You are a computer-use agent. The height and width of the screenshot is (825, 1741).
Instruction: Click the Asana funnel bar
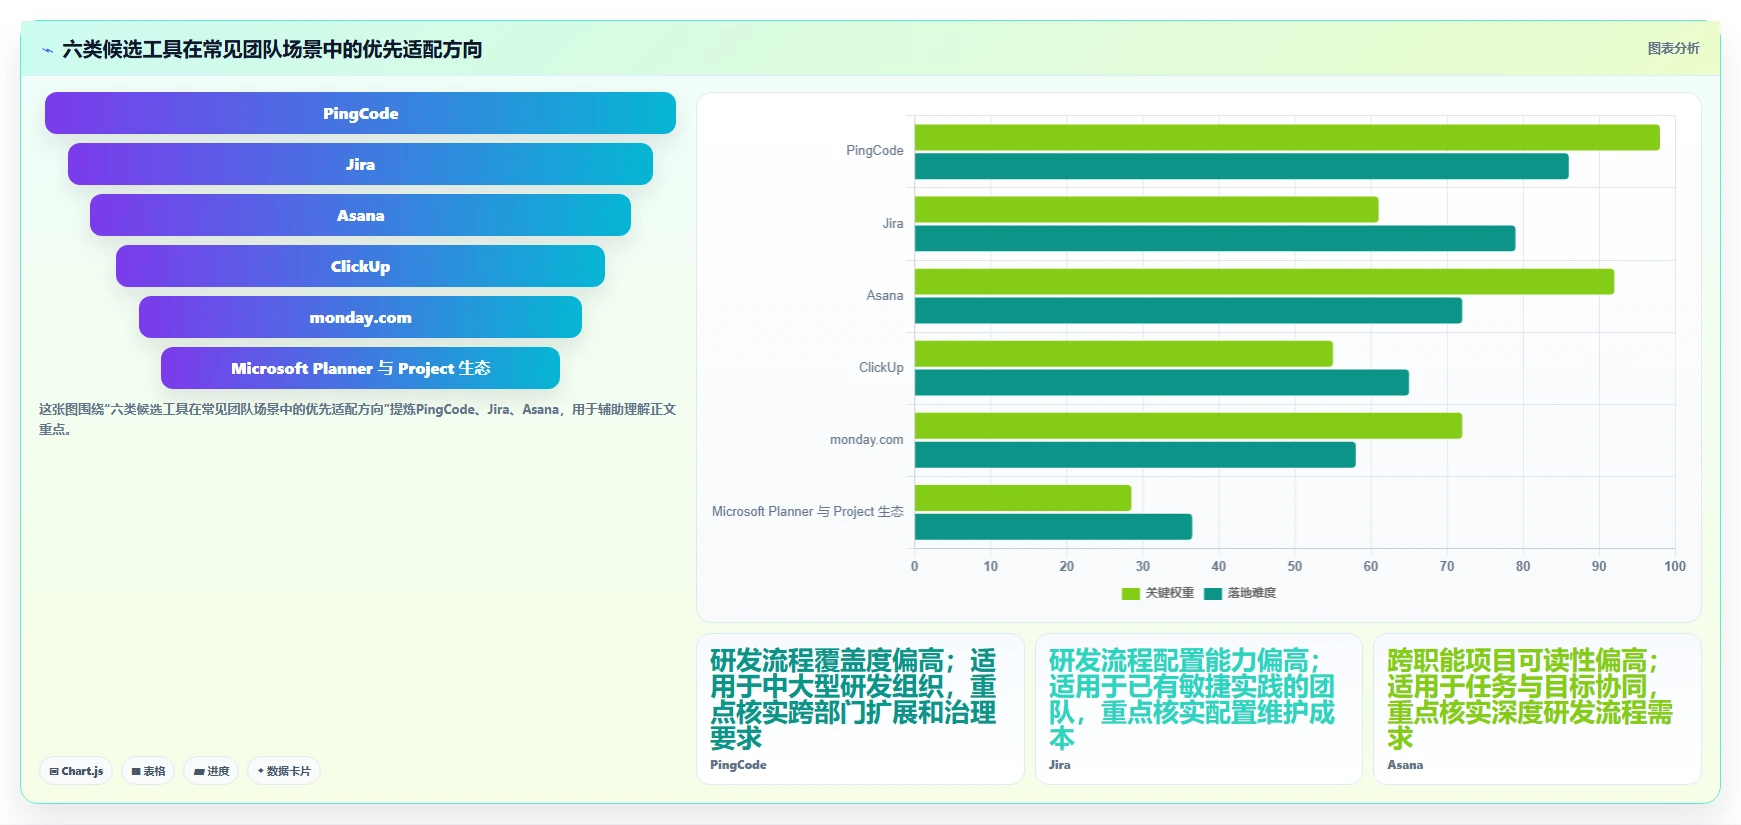click(360, 215)
